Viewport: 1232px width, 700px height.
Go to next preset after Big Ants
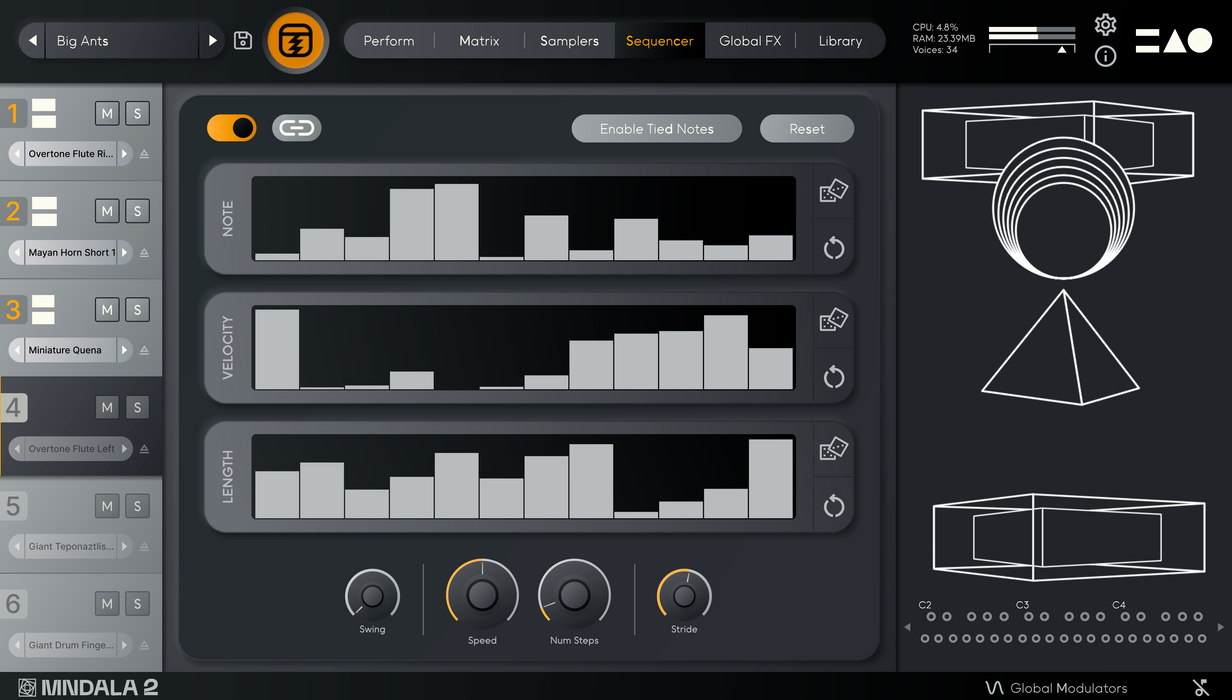coord(212,41)
